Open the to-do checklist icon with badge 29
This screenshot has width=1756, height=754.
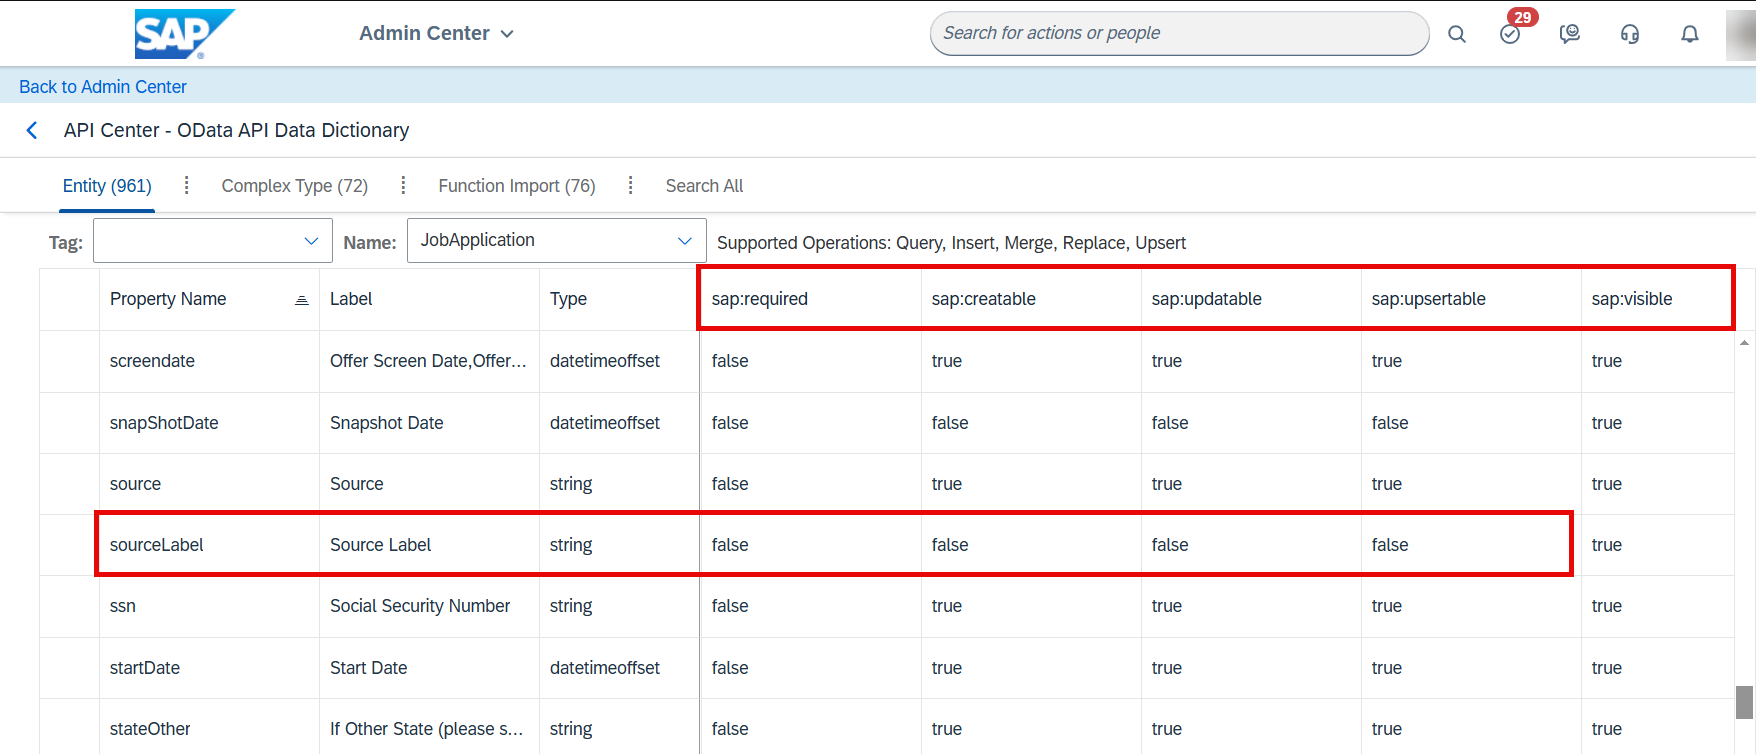pyautogui.click(x=1510, y=34)
